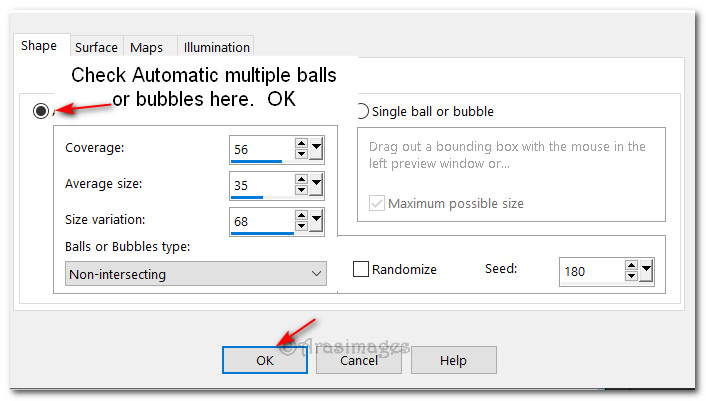Open Help for this dialog
This screenshot has height=401, width=706.
click(453, 360)
